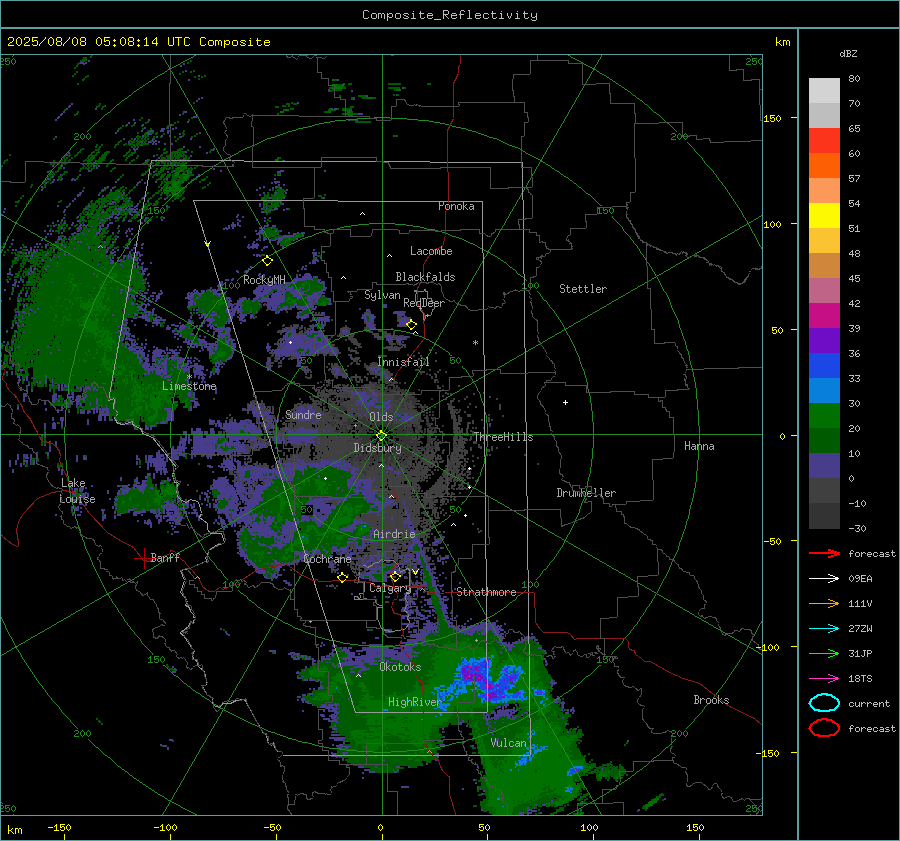Click the orange 111V arrow icon
The image size is (900, 841).
(824, 603)
